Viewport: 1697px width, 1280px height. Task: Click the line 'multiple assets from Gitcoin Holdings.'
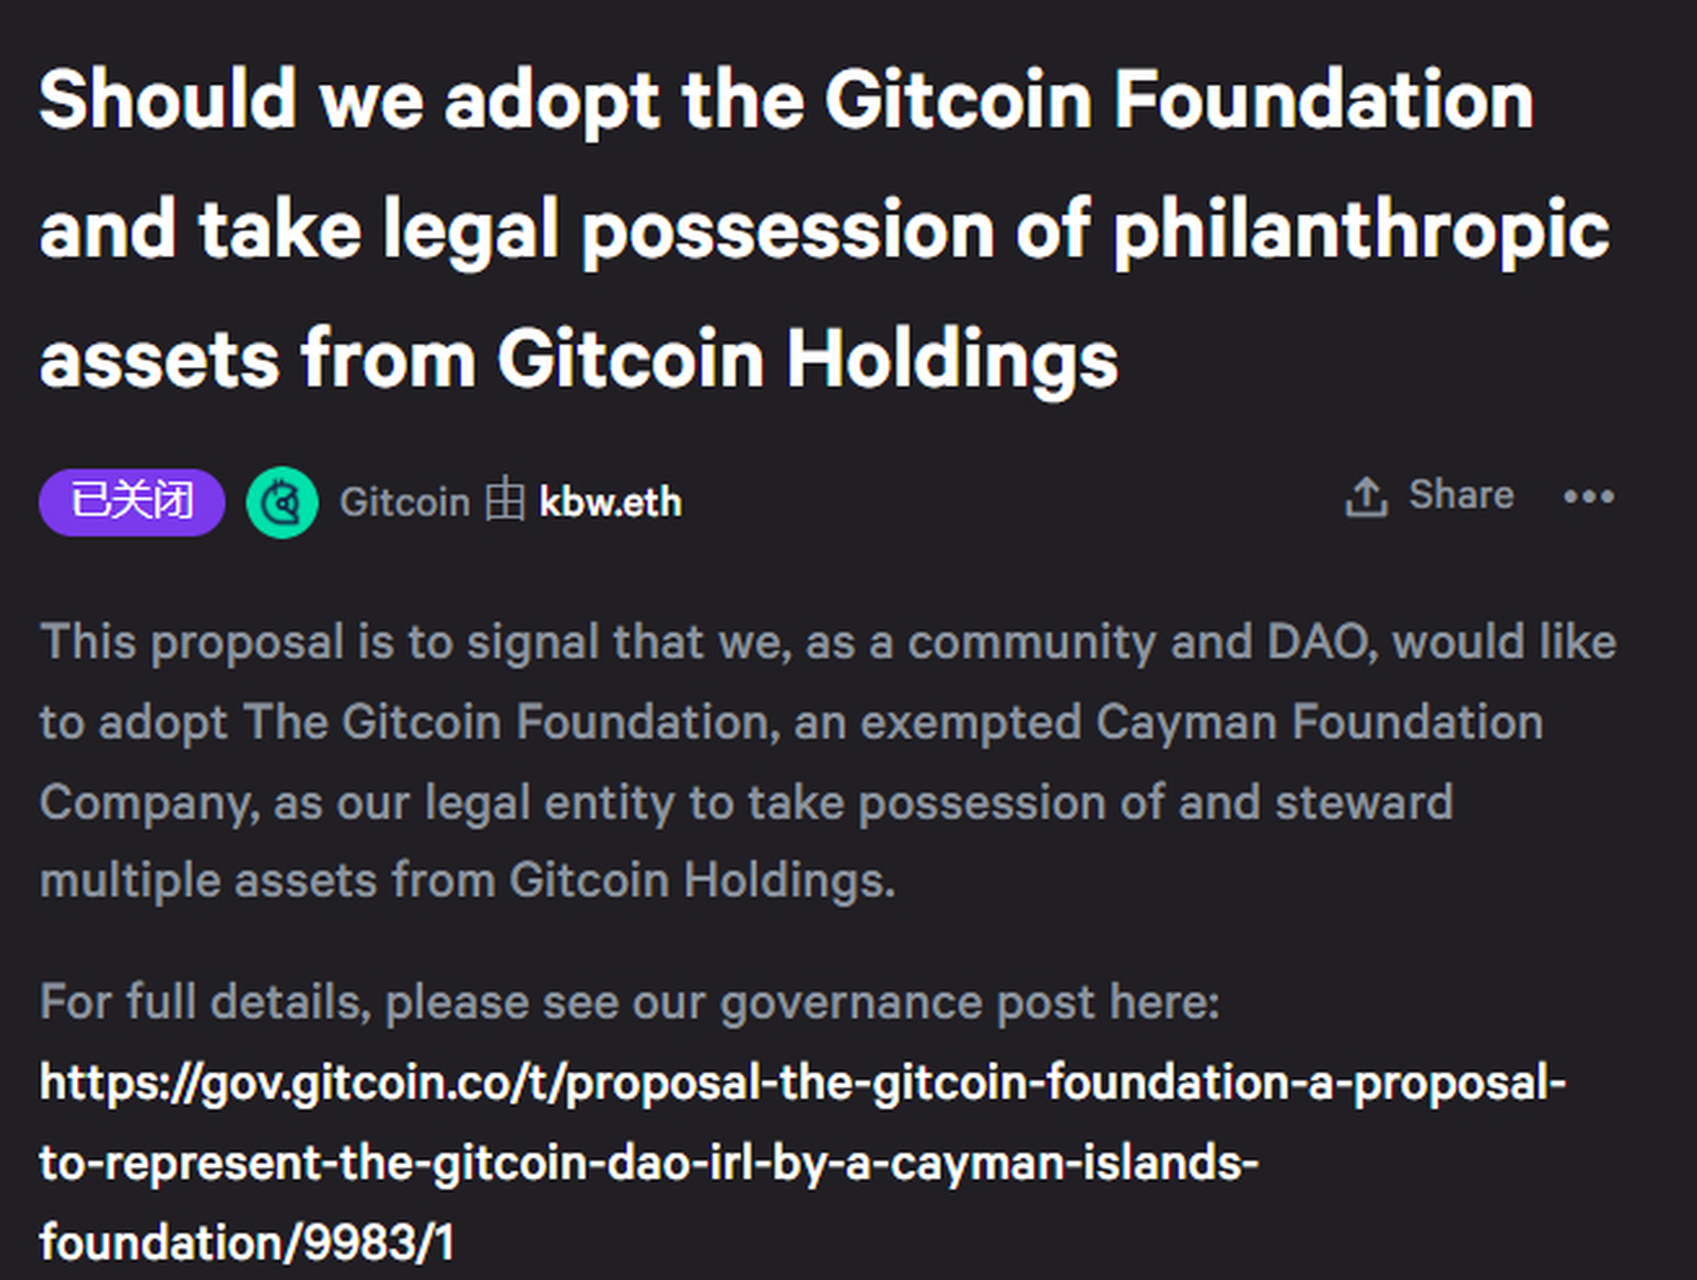(x=467, y=881)
